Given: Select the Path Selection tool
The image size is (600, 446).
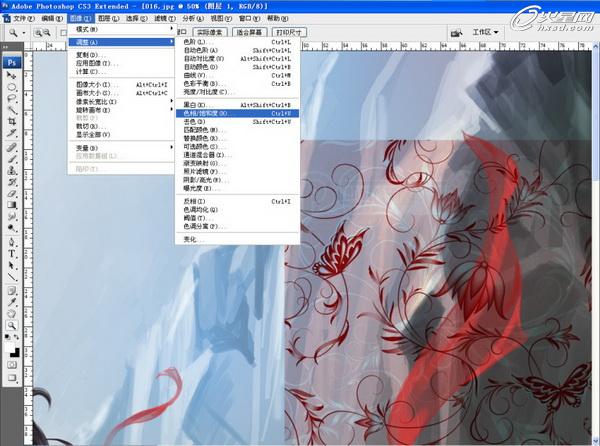Looking at the screenshot, I should 11,265.
